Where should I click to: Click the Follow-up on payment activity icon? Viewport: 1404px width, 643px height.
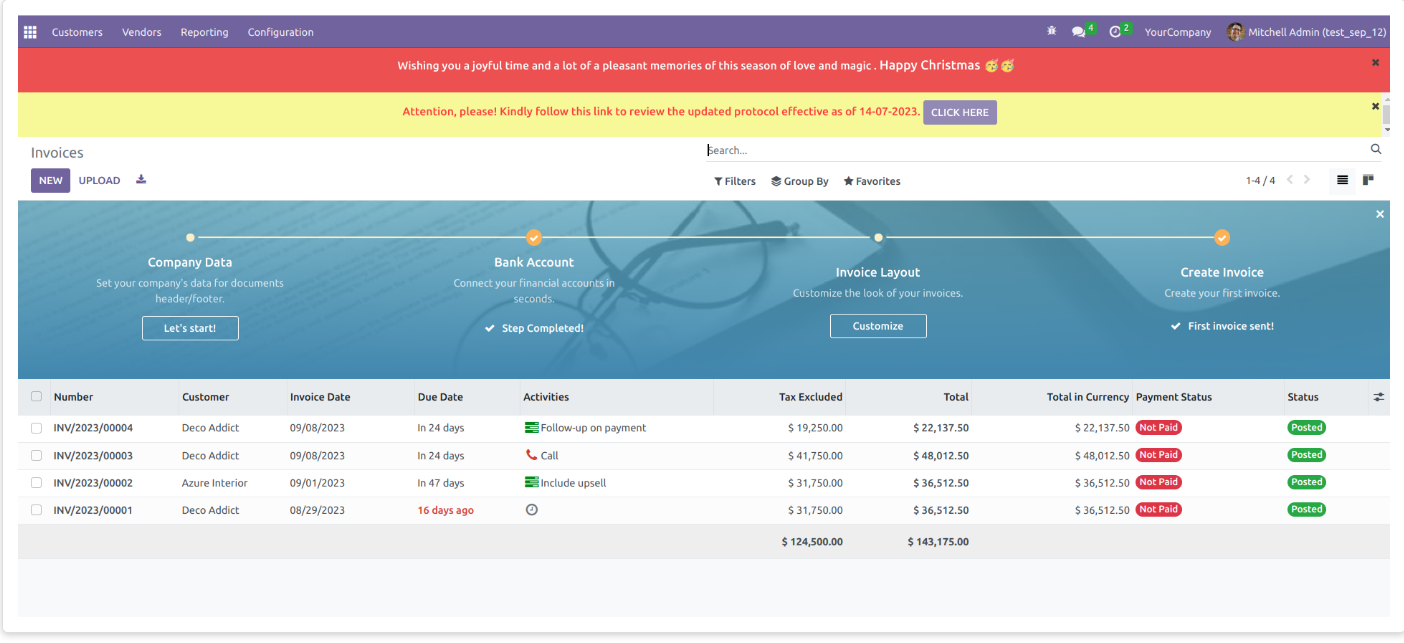point(532,428)
